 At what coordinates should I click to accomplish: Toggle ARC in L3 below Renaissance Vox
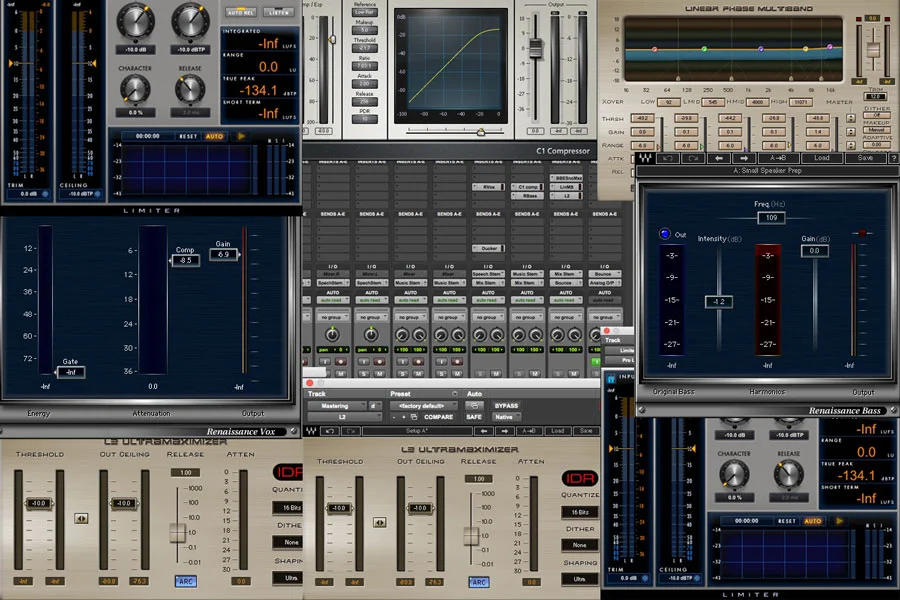[185, 581]
